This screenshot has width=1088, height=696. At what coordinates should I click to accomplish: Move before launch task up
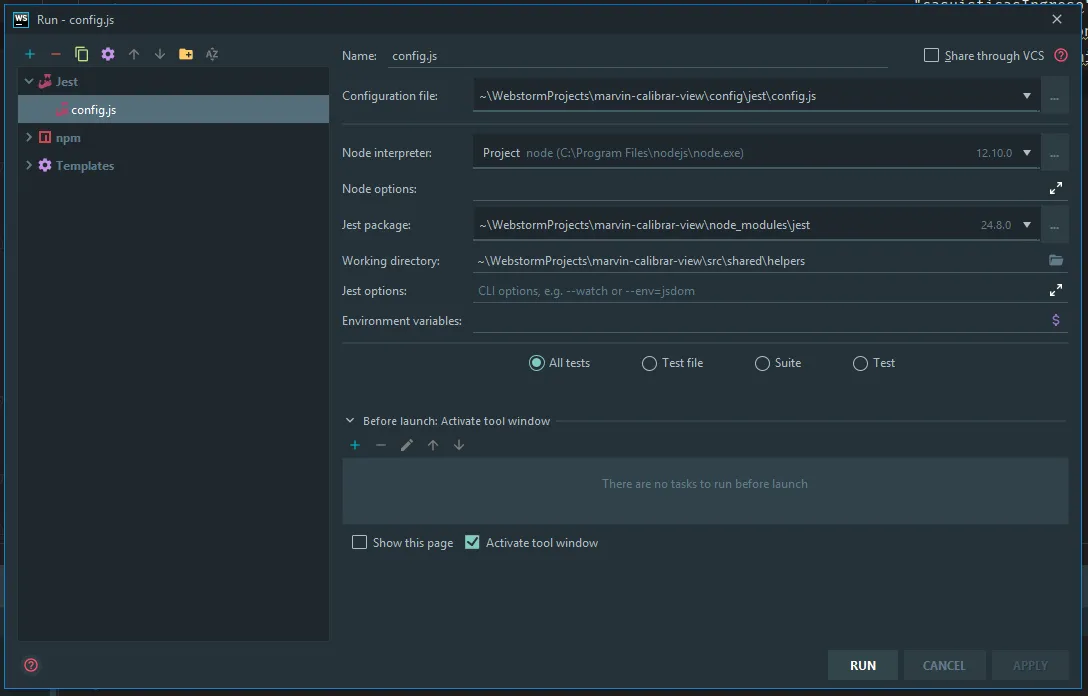pos(433,445)
